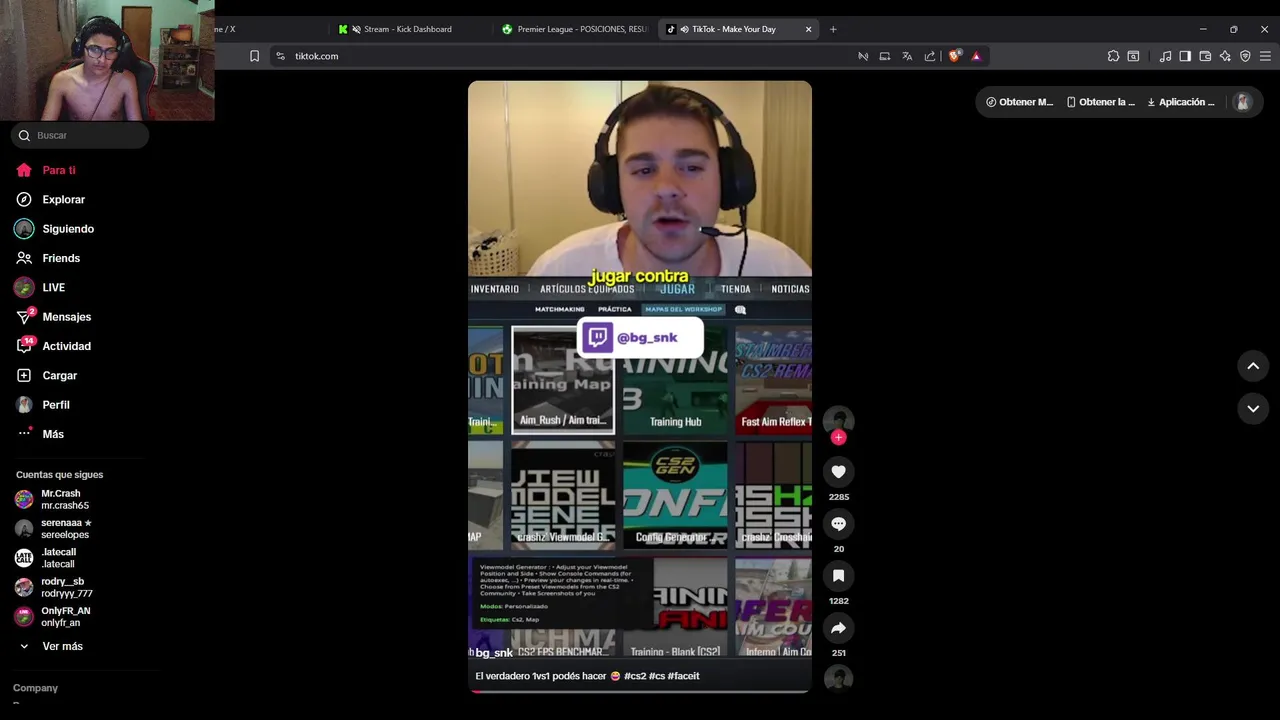Viewport: 1280px width, 720px height.
Task: Open profile avatar menu at top right
Action: [1242, 102]
